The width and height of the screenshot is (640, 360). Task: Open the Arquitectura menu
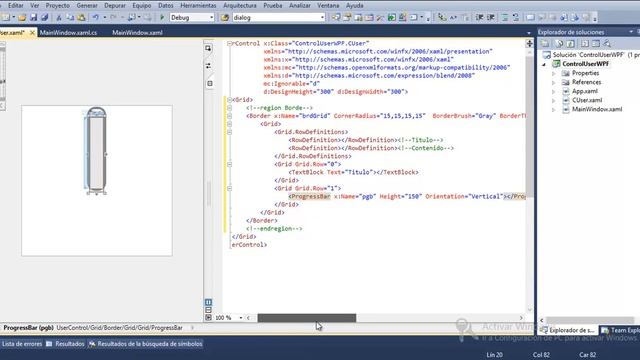240,6
